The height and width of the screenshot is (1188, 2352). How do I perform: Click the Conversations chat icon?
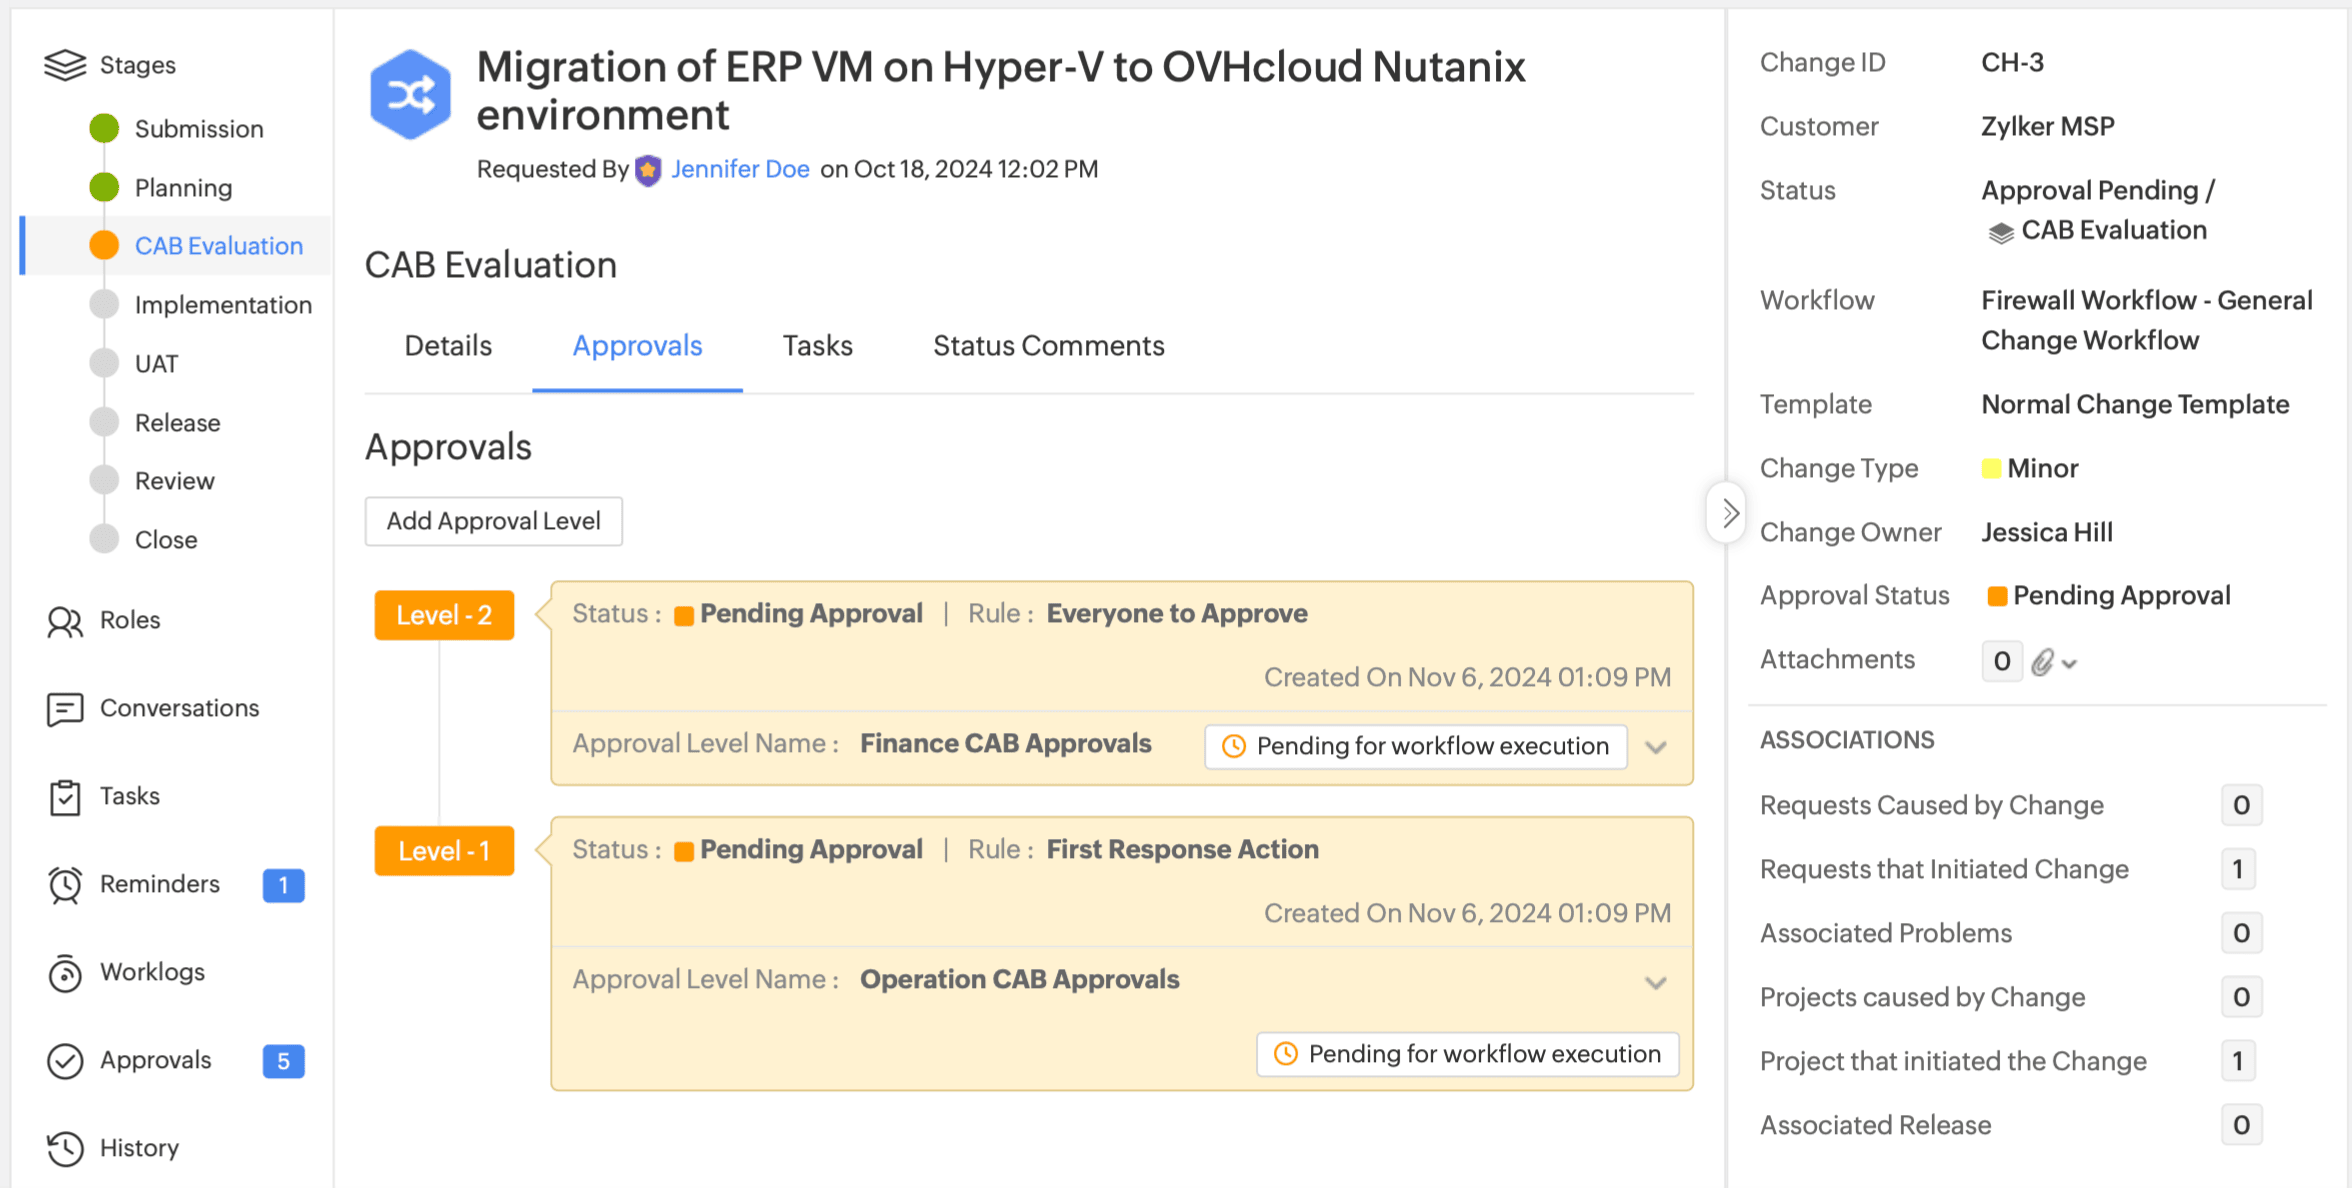65,709
